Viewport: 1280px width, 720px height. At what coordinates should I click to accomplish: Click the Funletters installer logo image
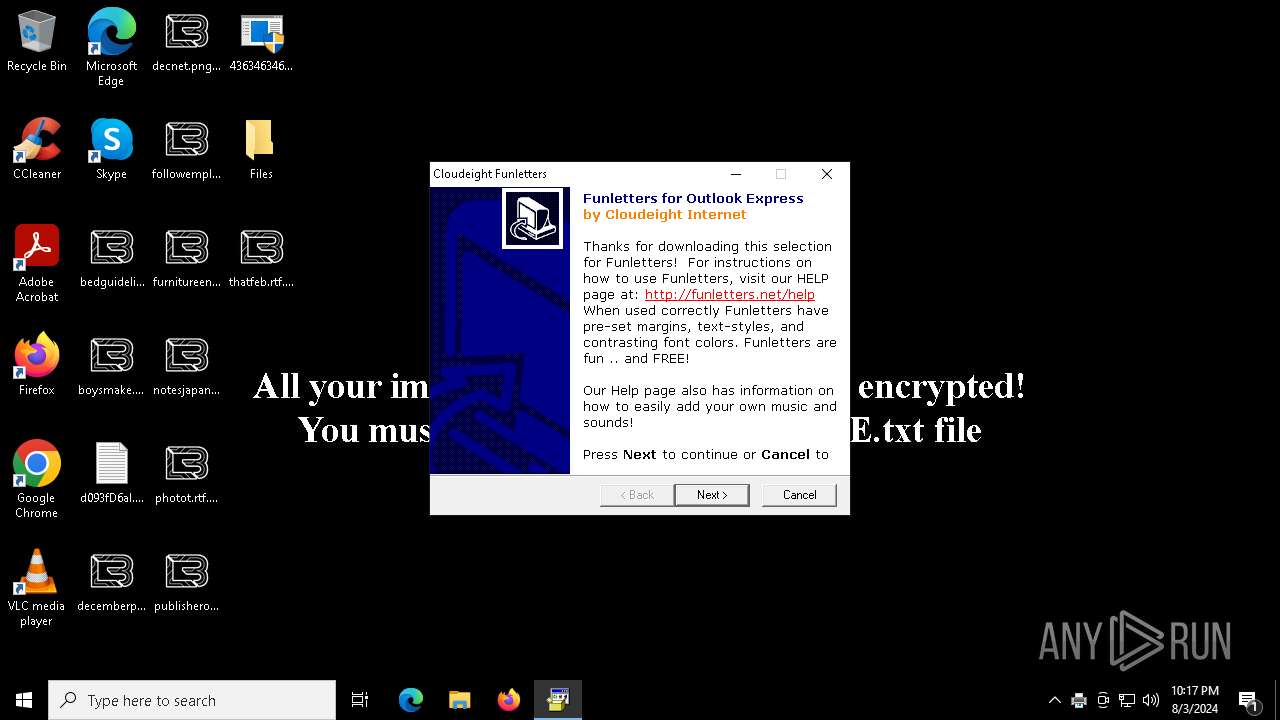pos(532,218)
